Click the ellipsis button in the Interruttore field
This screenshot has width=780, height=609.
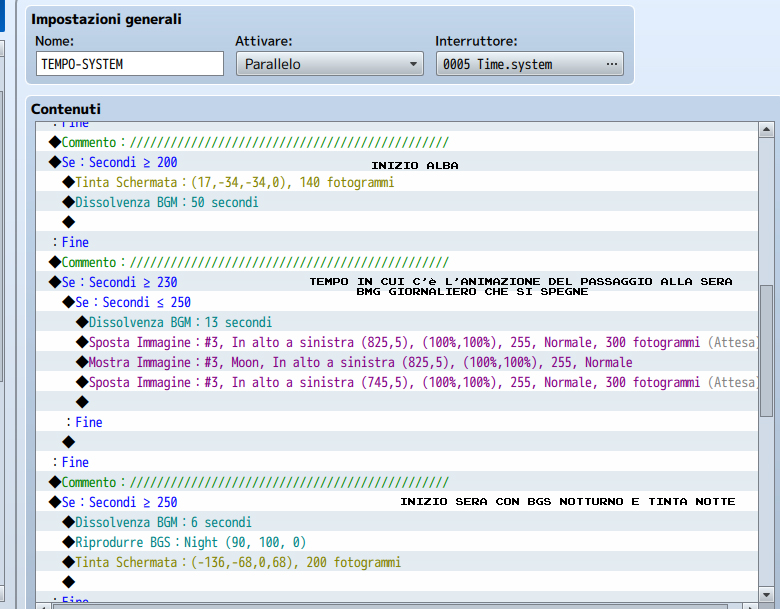click(612, 64)
